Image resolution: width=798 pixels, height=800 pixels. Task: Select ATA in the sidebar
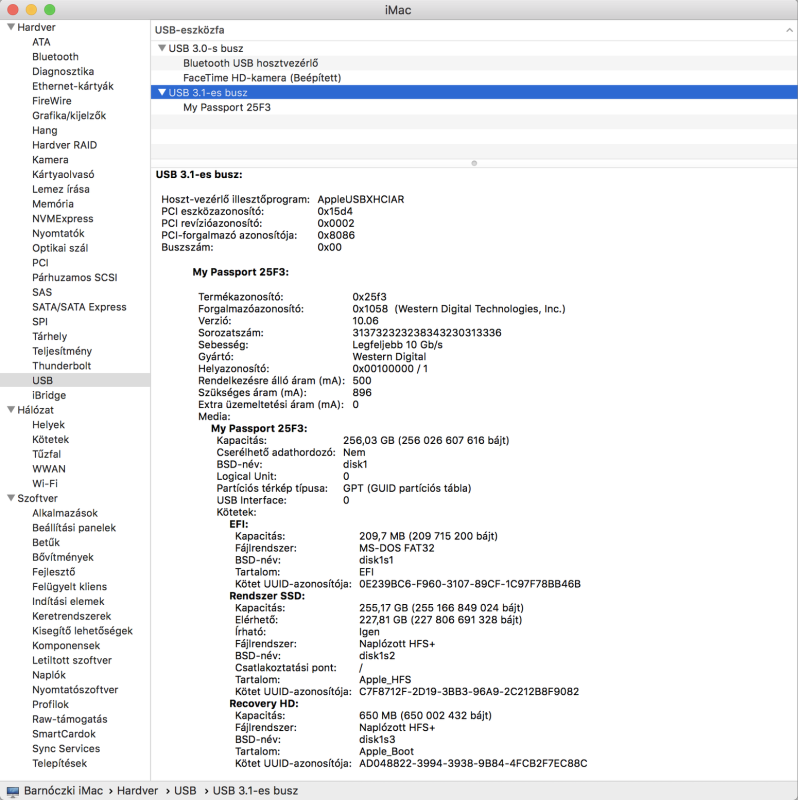coord(41,42)
